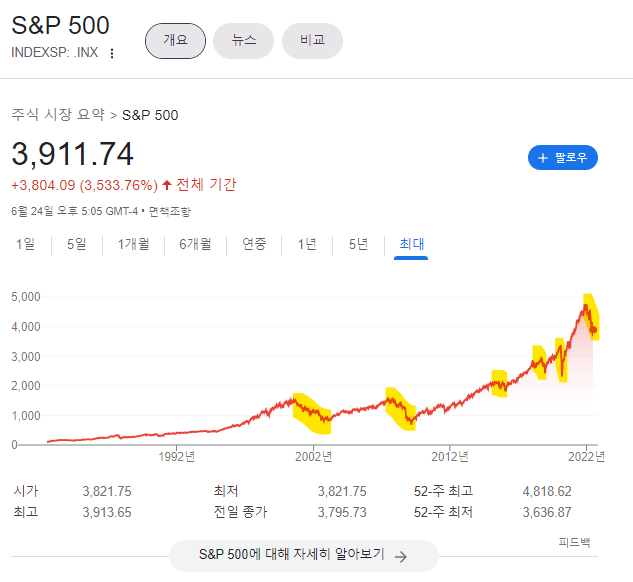Click the +3,804.09 (3,533.76%) change text

pos(84,185)
